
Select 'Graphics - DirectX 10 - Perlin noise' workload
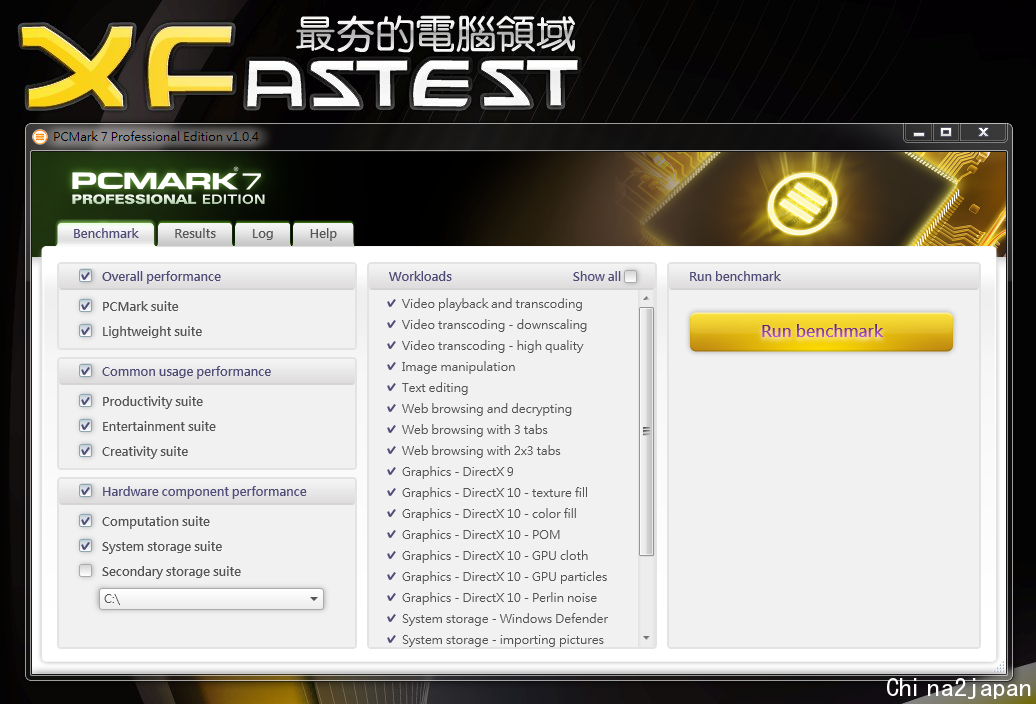500,598
